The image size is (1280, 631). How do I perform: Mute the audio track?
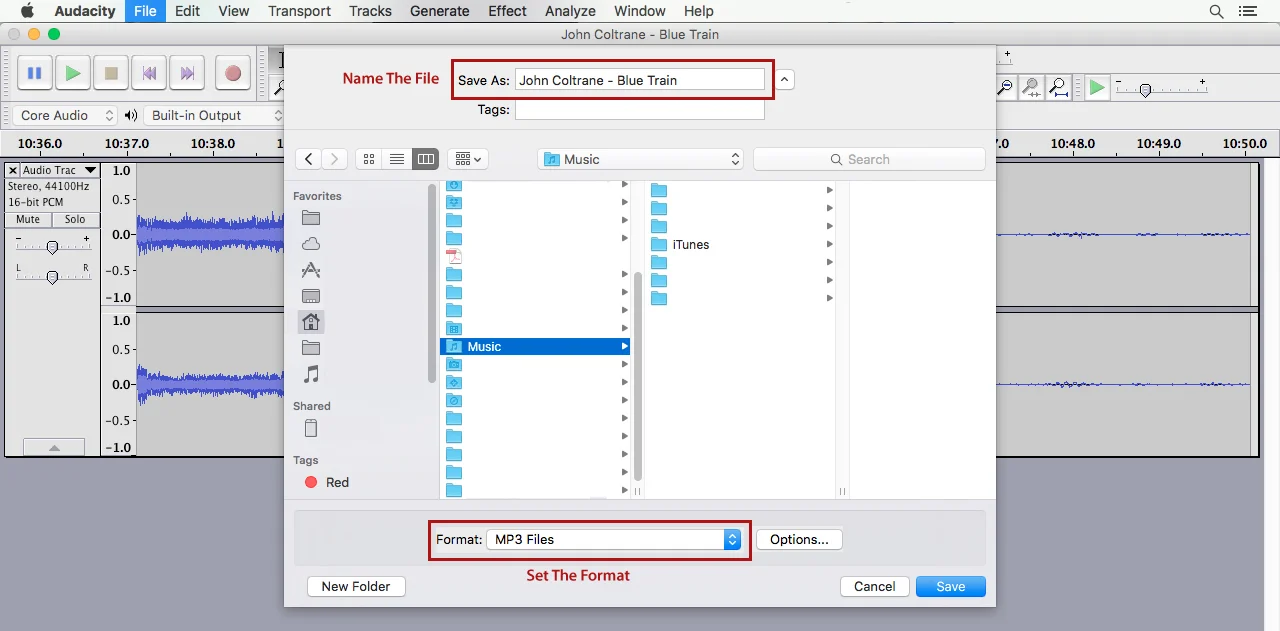pyautogui.click(x=27, y=219)
